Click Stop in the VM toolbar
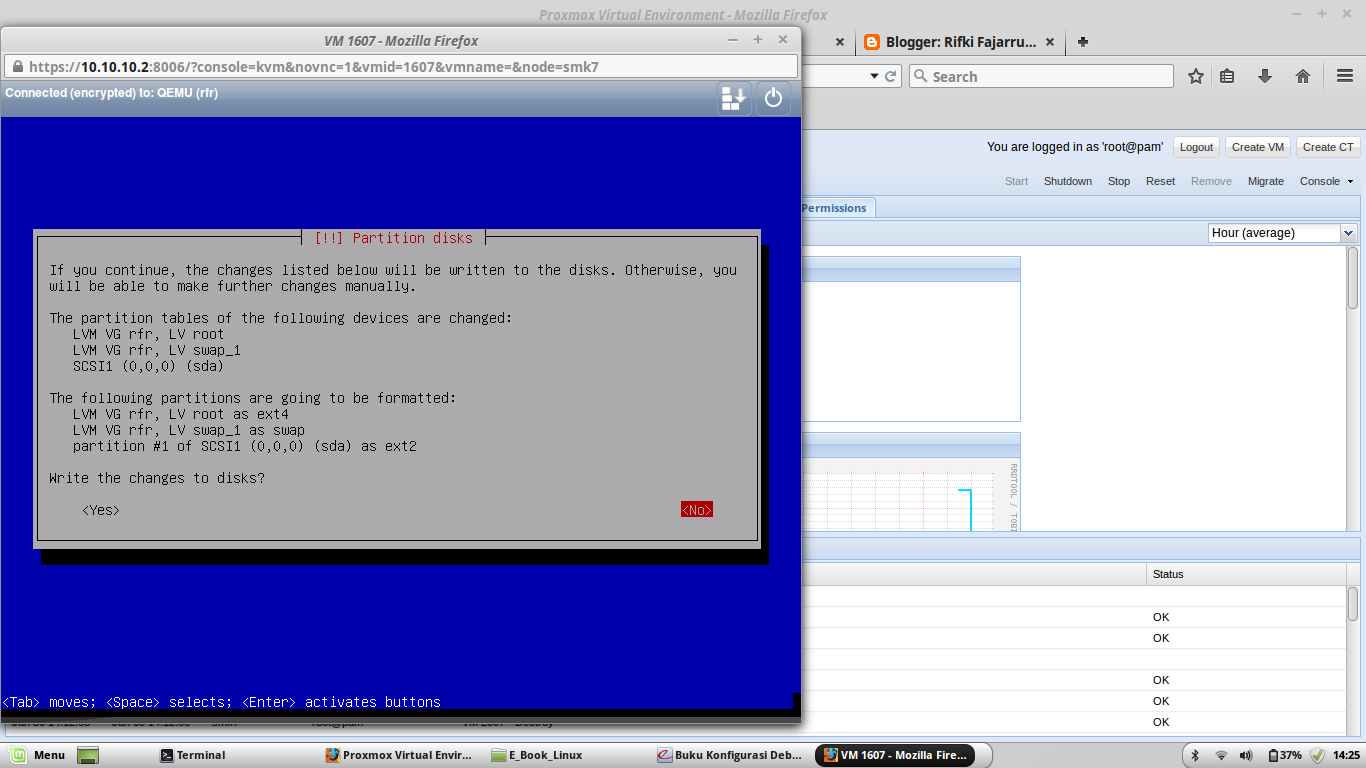1366x768 pixels. (1119, 181)
